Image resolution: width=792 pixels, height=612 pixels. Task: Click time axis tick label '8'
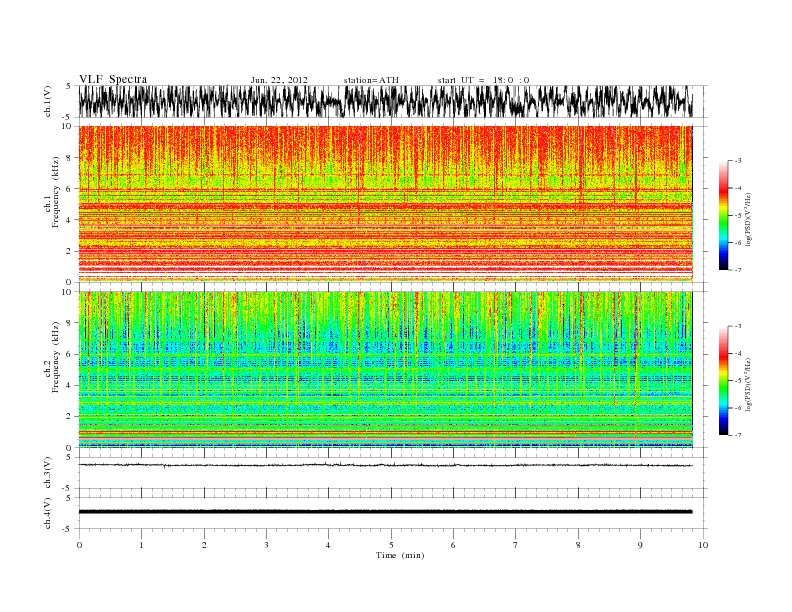click(x=578, y=545)
